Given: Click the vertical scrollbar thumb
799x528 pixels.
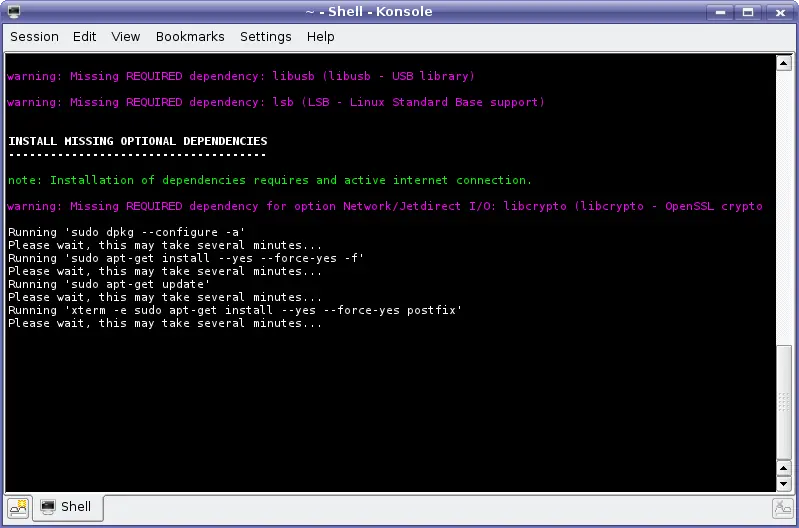Looking at the screenshot, I should click(x=784, y=402).
